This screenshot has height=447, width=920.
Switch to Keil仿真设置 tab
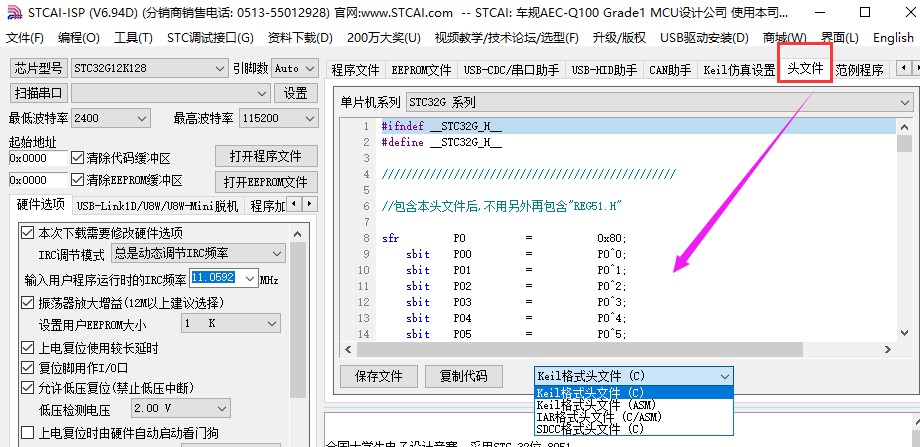739,70
